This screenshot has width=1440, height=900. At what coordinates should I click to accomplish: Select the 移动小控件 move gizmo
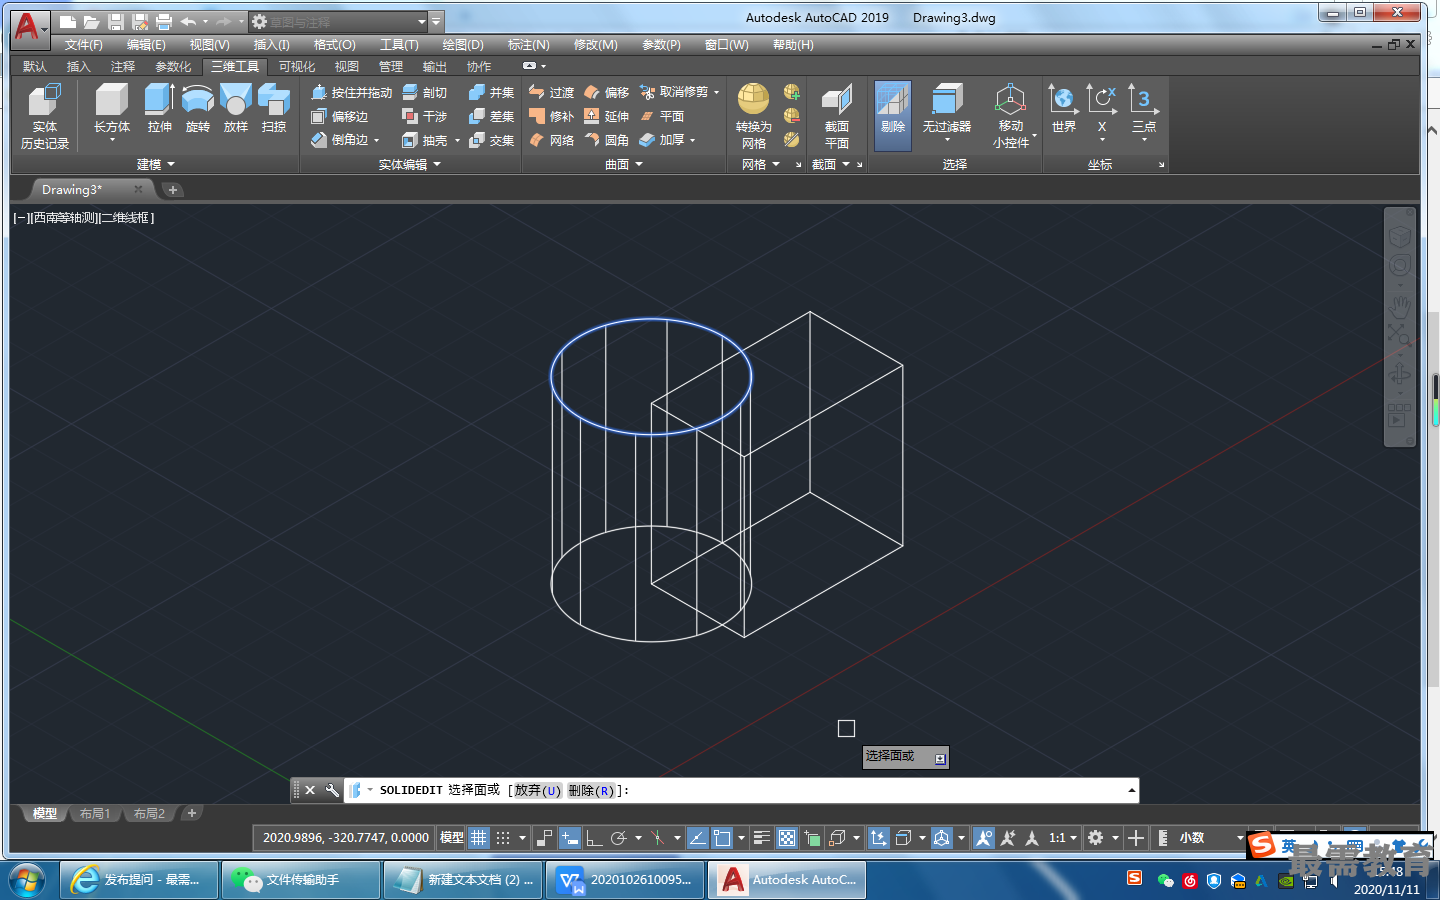[1010, 117]
